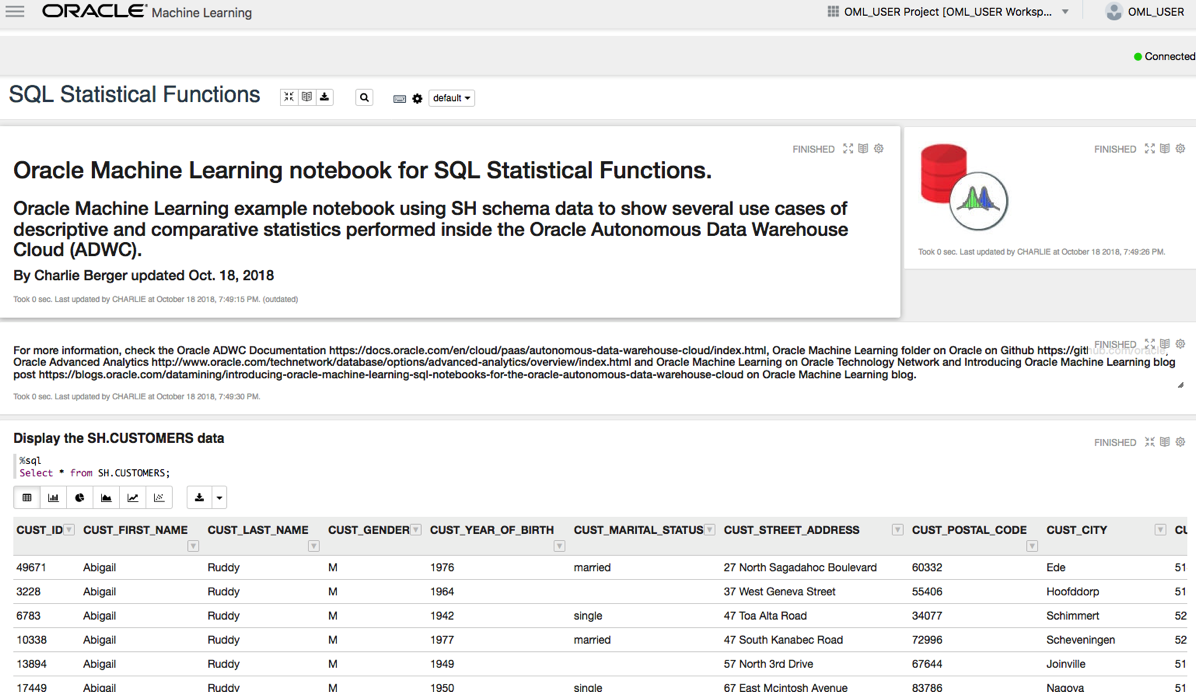Switch results to area chart view
The width and height of the screenshot is (1196, 692).
[x=106, y=497]
